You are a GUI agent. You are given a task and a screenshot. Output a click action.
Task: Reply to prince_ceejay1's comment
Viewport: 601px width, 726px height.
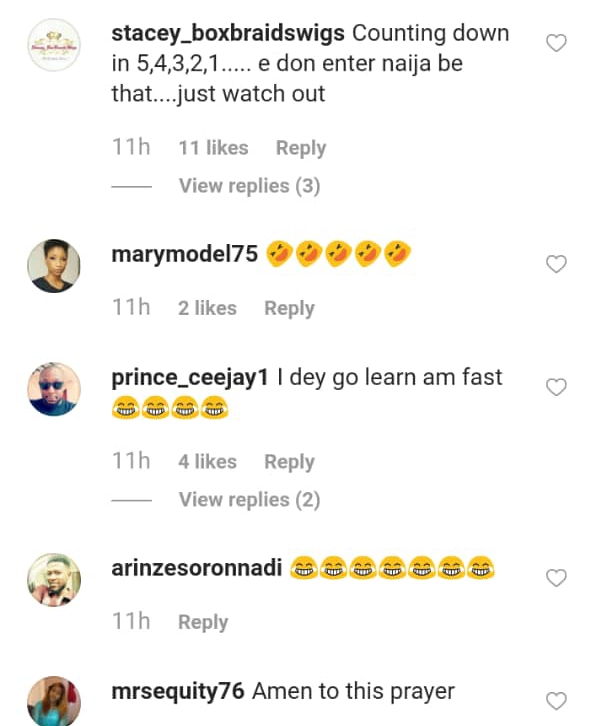(289, 462)
